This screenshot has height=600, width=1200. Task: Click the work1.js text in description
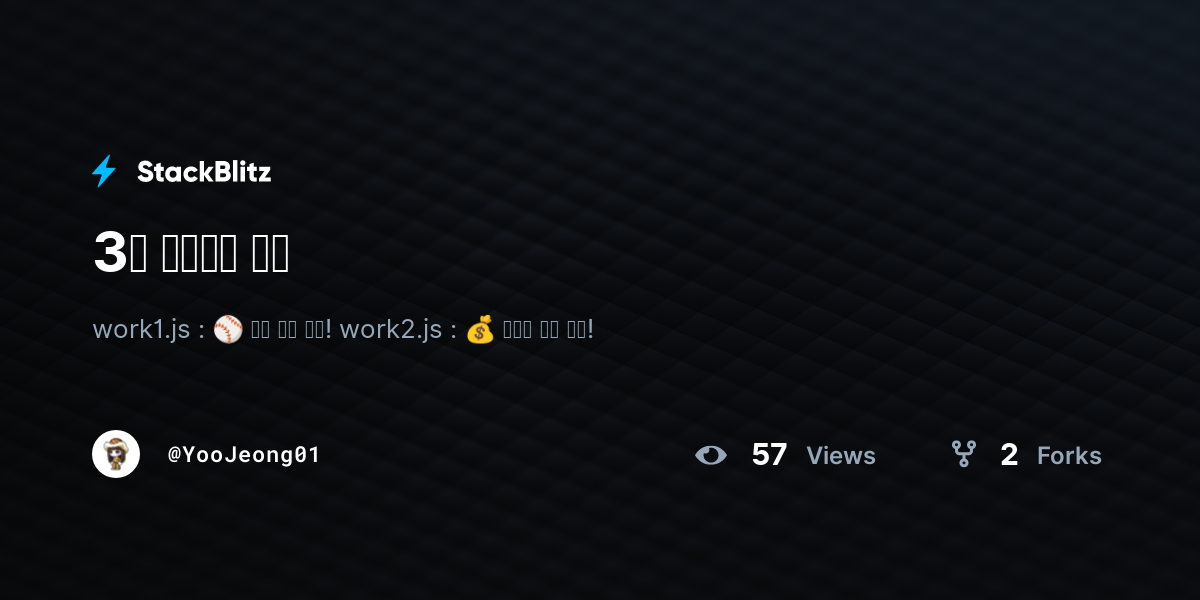pos(141,329)
